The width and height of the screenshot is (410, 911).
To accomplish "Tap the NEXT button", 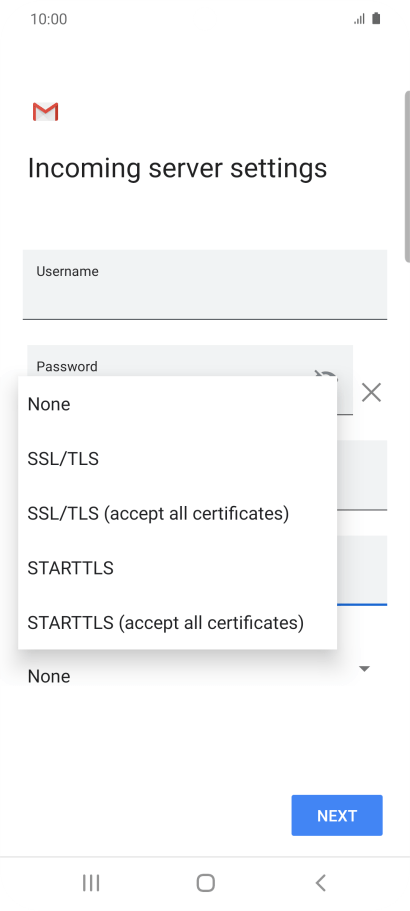I will coord(337,815).
